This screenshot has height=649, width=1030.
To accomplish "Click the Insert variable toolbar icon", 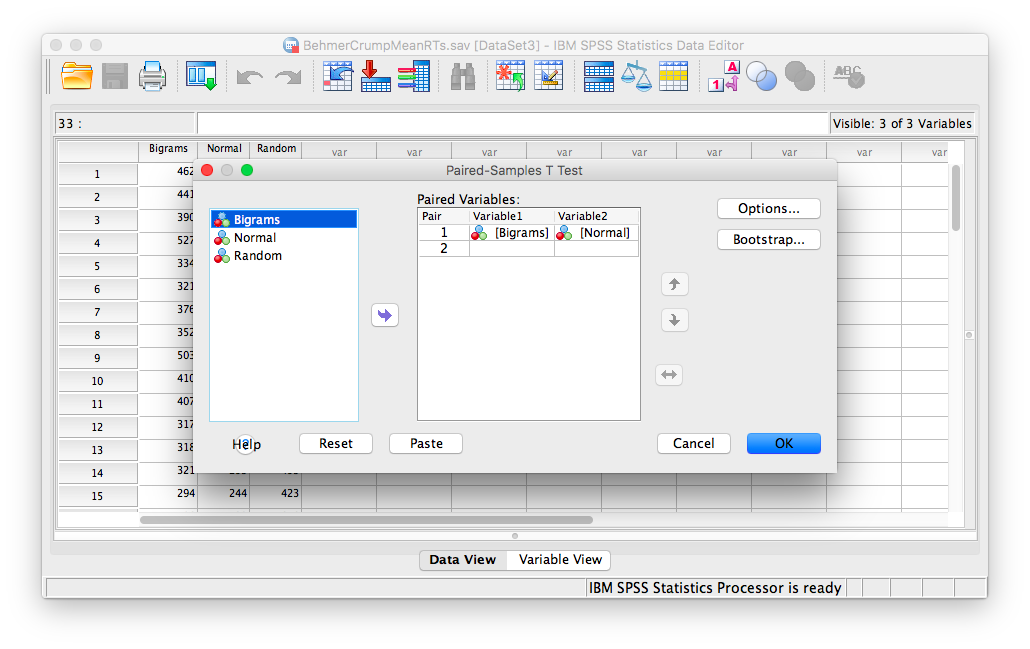I will click(549, 76).
